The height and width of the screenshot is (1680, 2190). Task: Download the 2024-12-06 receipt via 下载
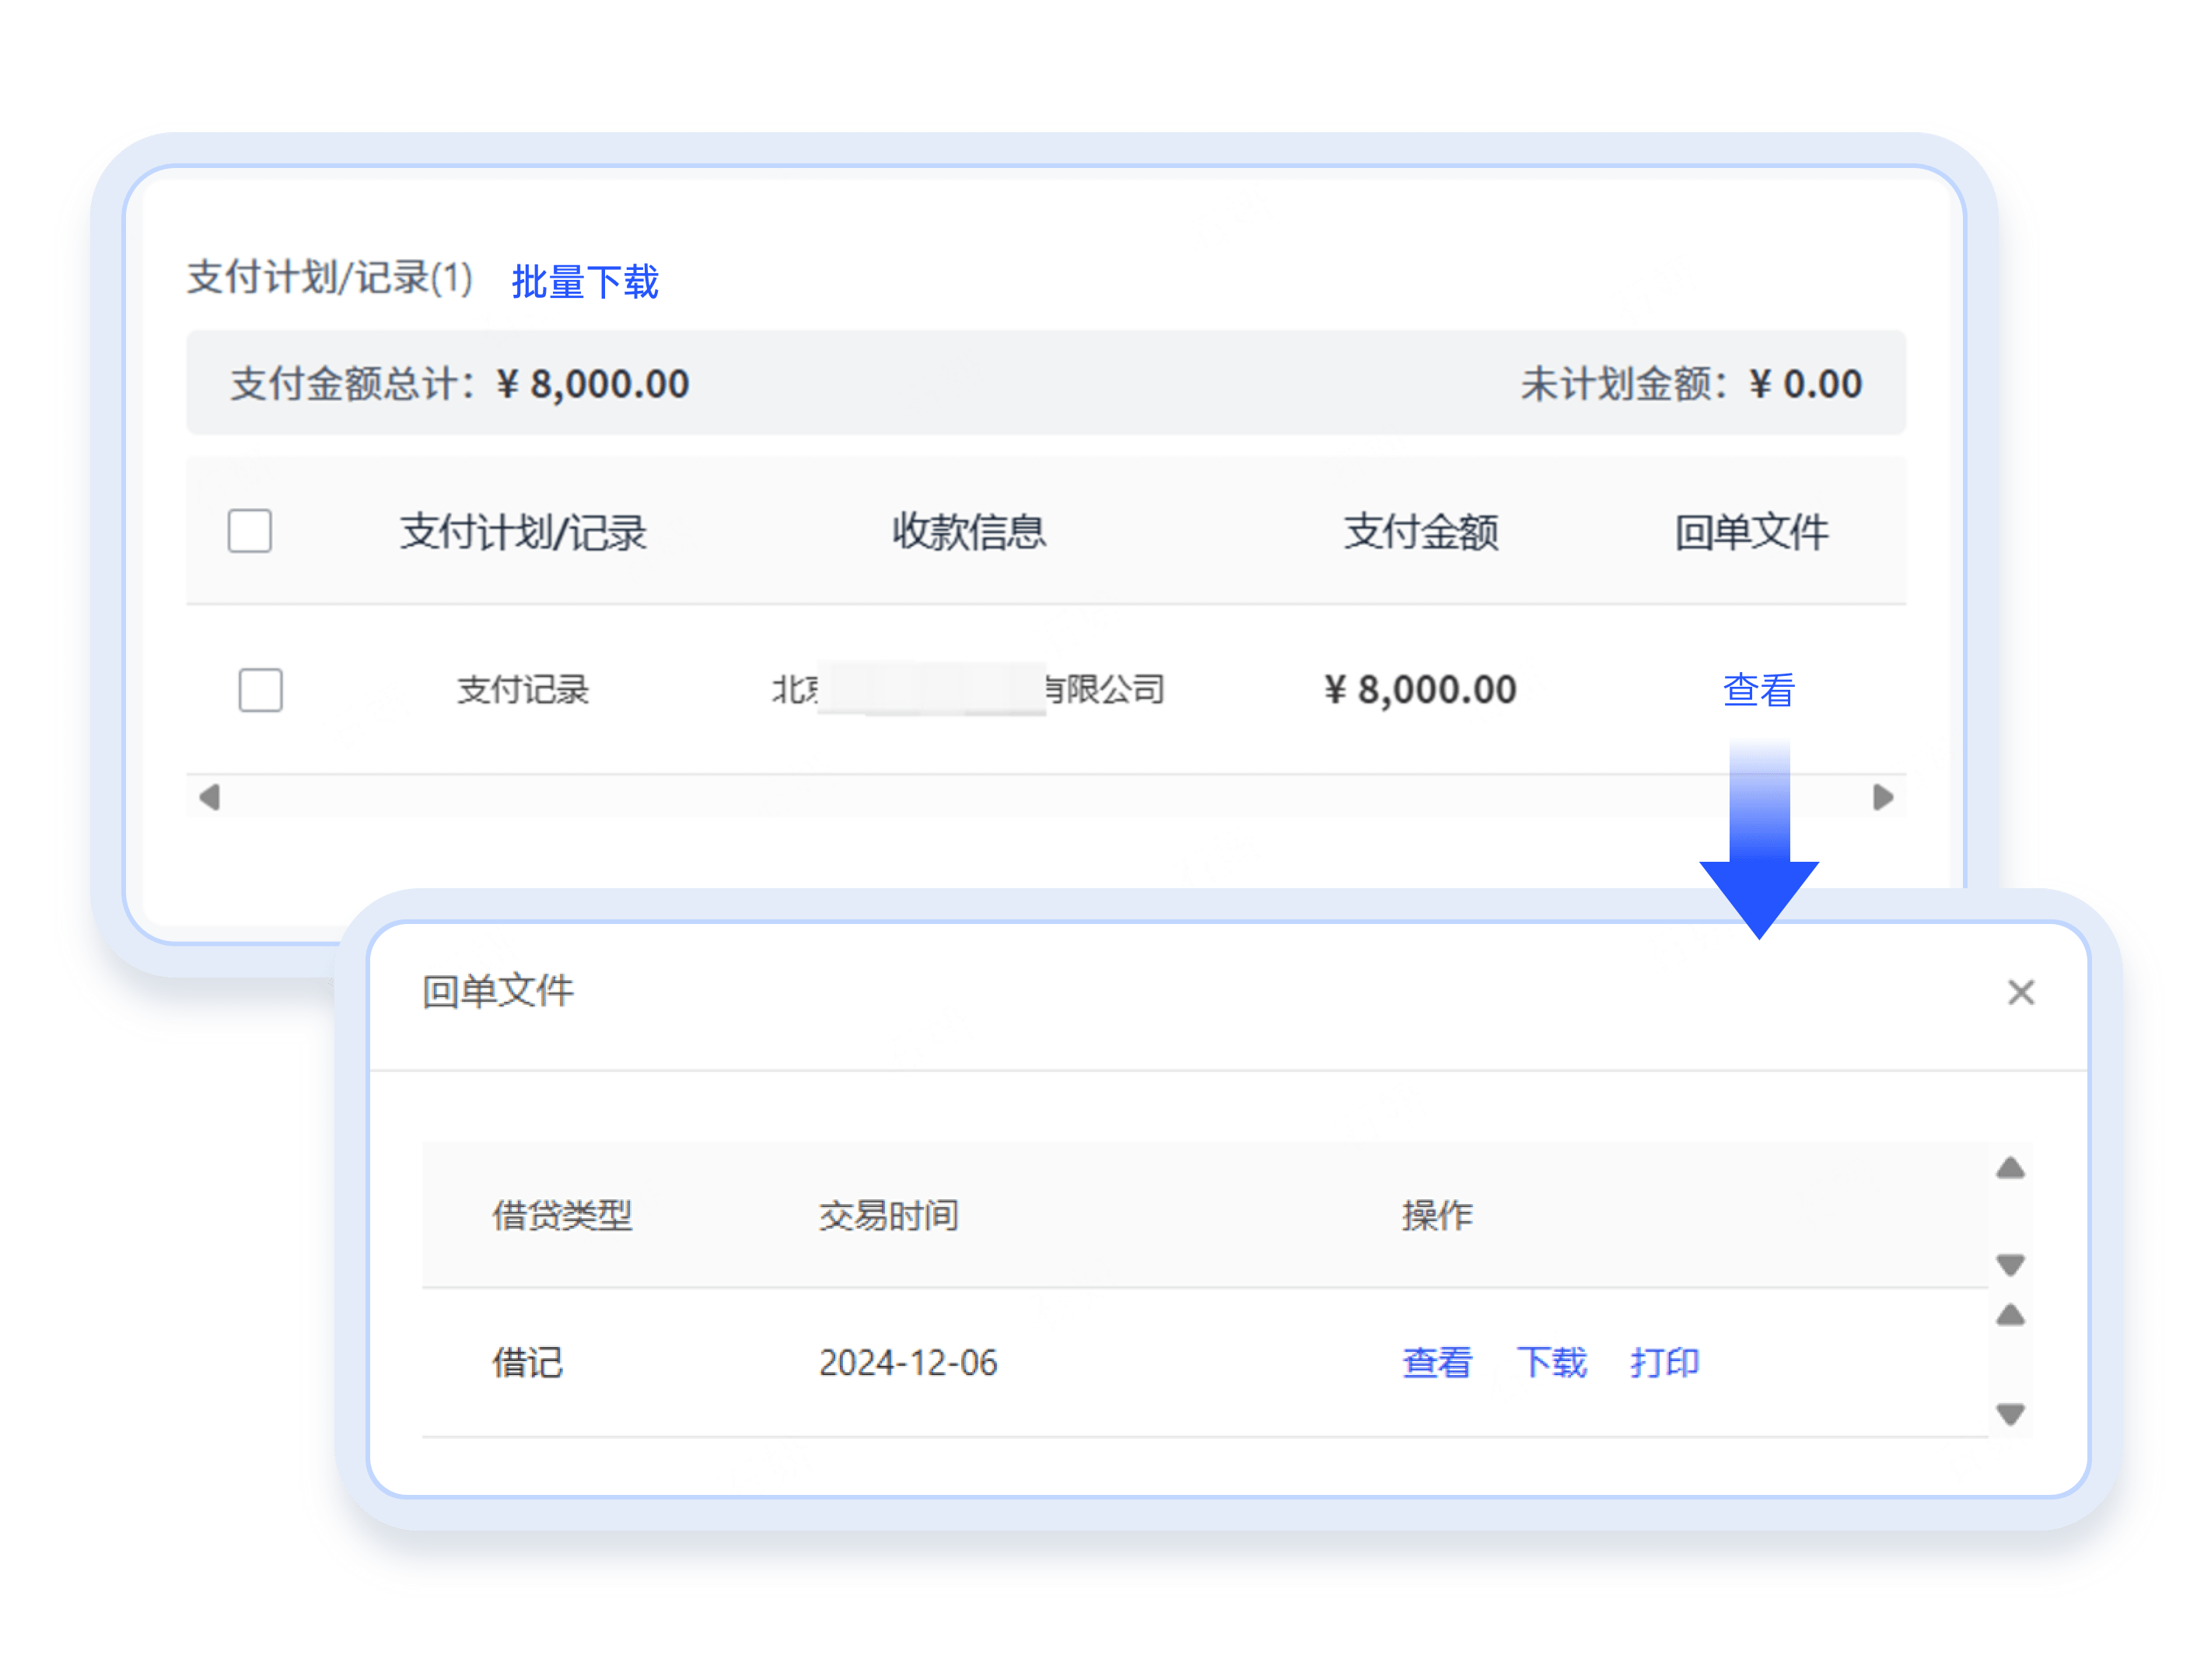click(1551, 1362)
